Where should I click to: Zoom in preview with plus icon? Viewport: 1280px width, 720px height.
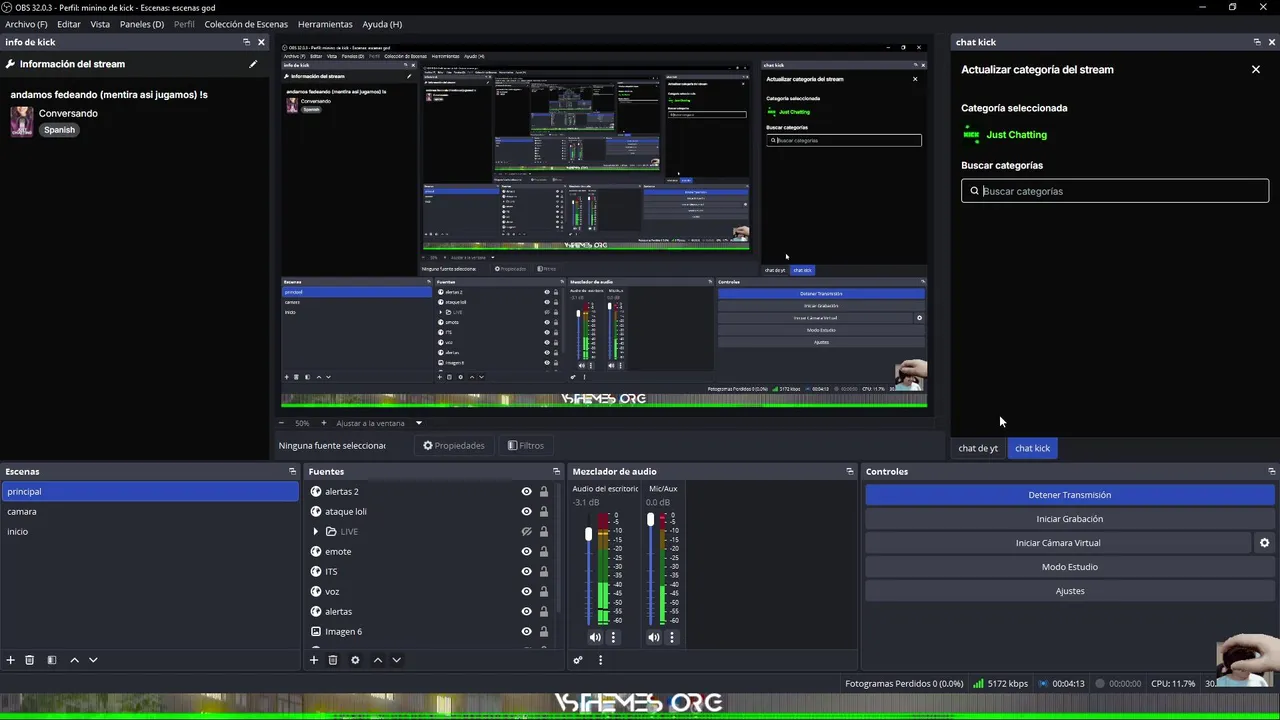[323, 423]
